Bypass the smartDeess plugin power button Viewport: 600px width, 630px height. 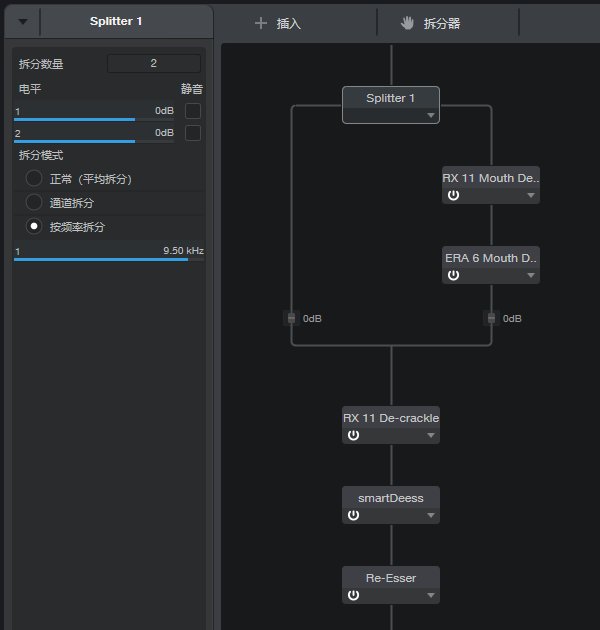[353, 515]
